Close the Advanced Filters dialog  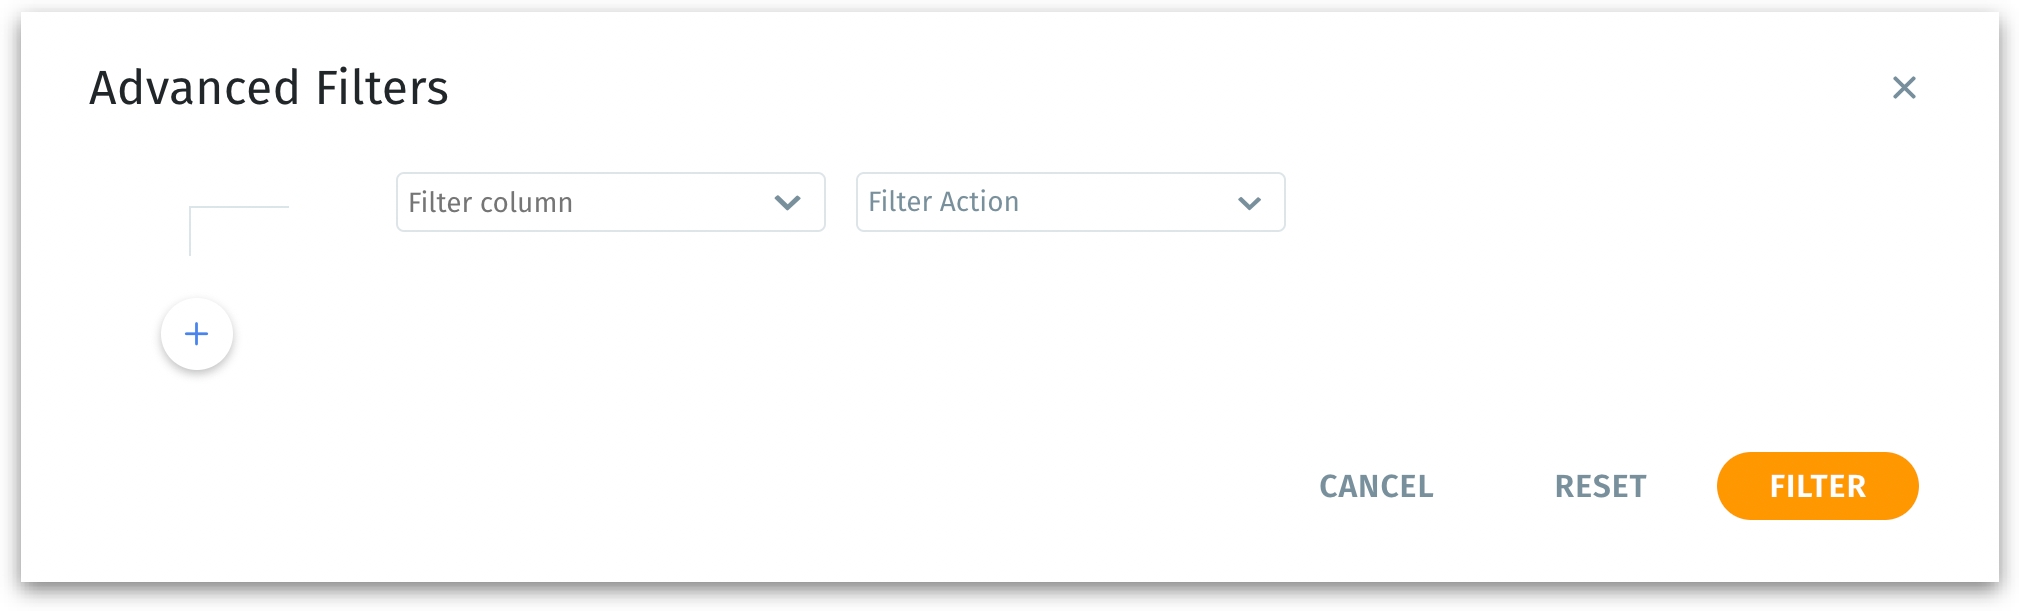click(x=1904, y=88)
